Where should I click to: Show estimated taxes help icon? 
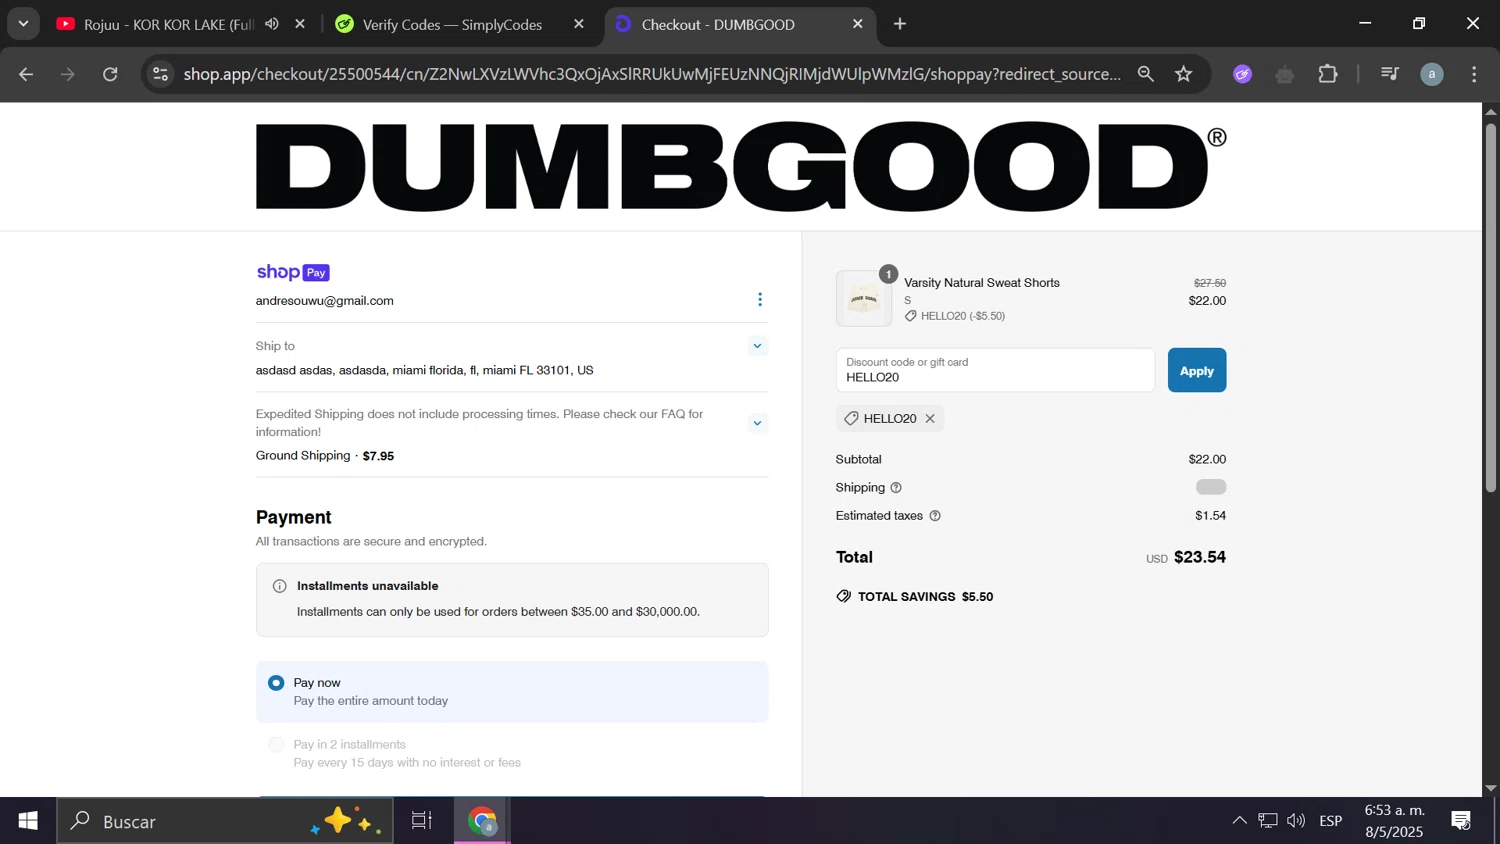click(935, 516)
